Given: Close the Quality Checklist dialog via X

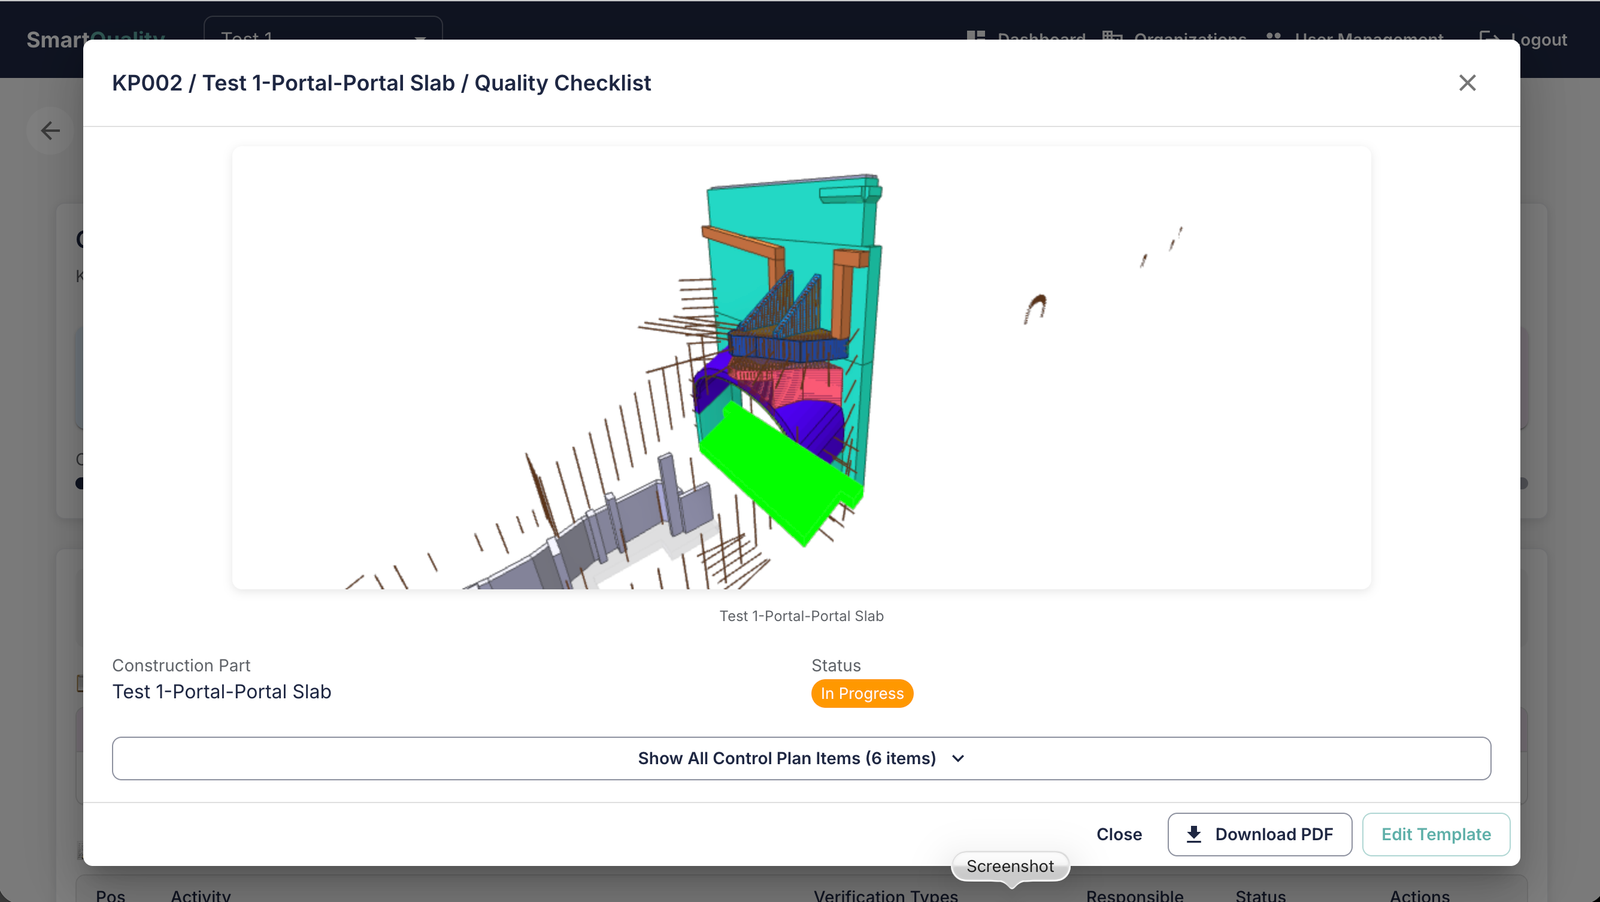Looking at the screenshot, I should click(1467, 83).
